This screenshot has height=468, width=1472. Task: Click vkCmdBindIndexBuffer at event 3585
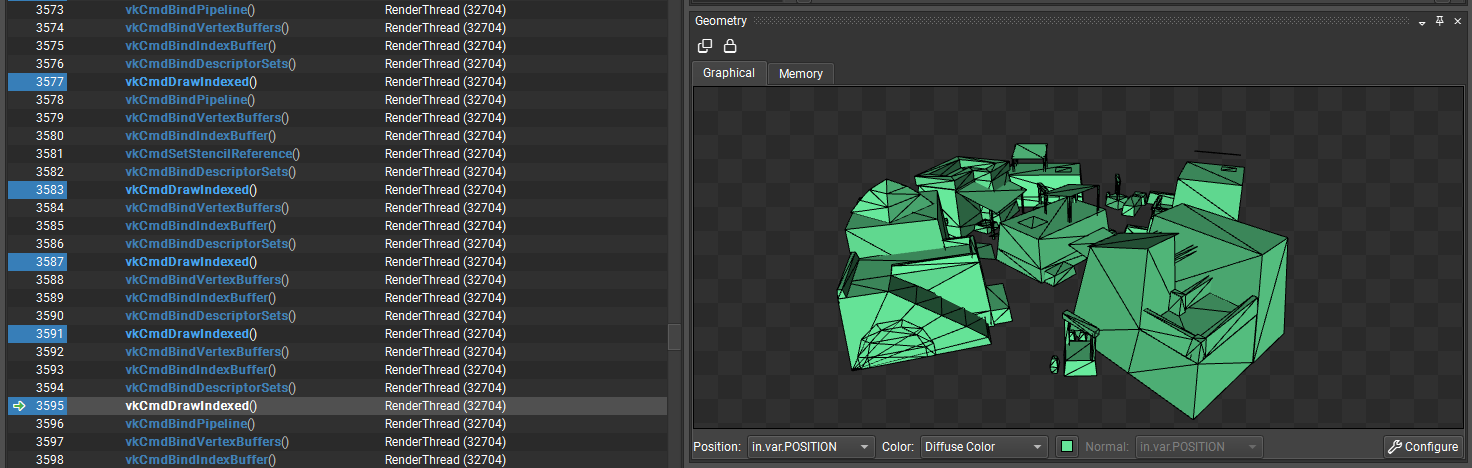tap(200, 226)
